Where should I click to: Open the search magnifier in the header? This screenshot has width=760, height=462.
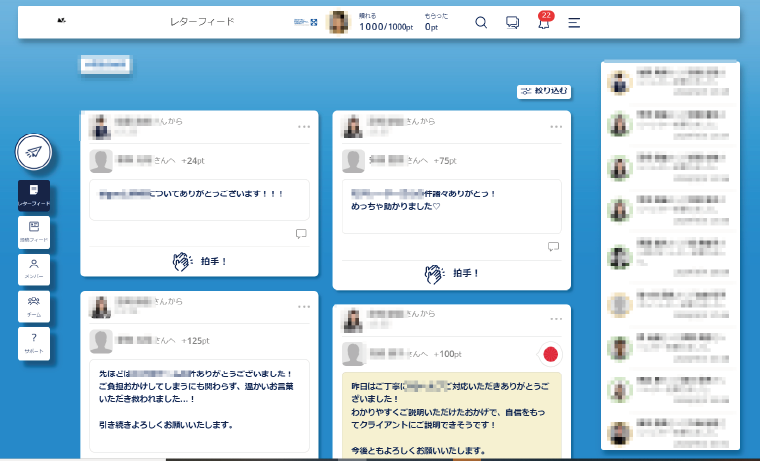481,22
